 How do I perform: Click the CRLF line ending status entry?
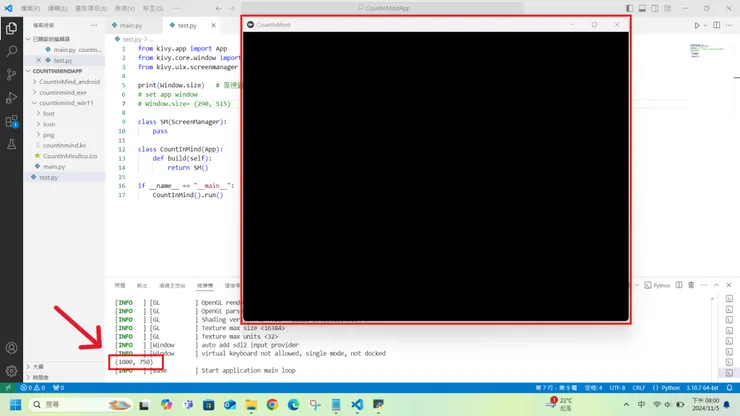coord(639,388)
